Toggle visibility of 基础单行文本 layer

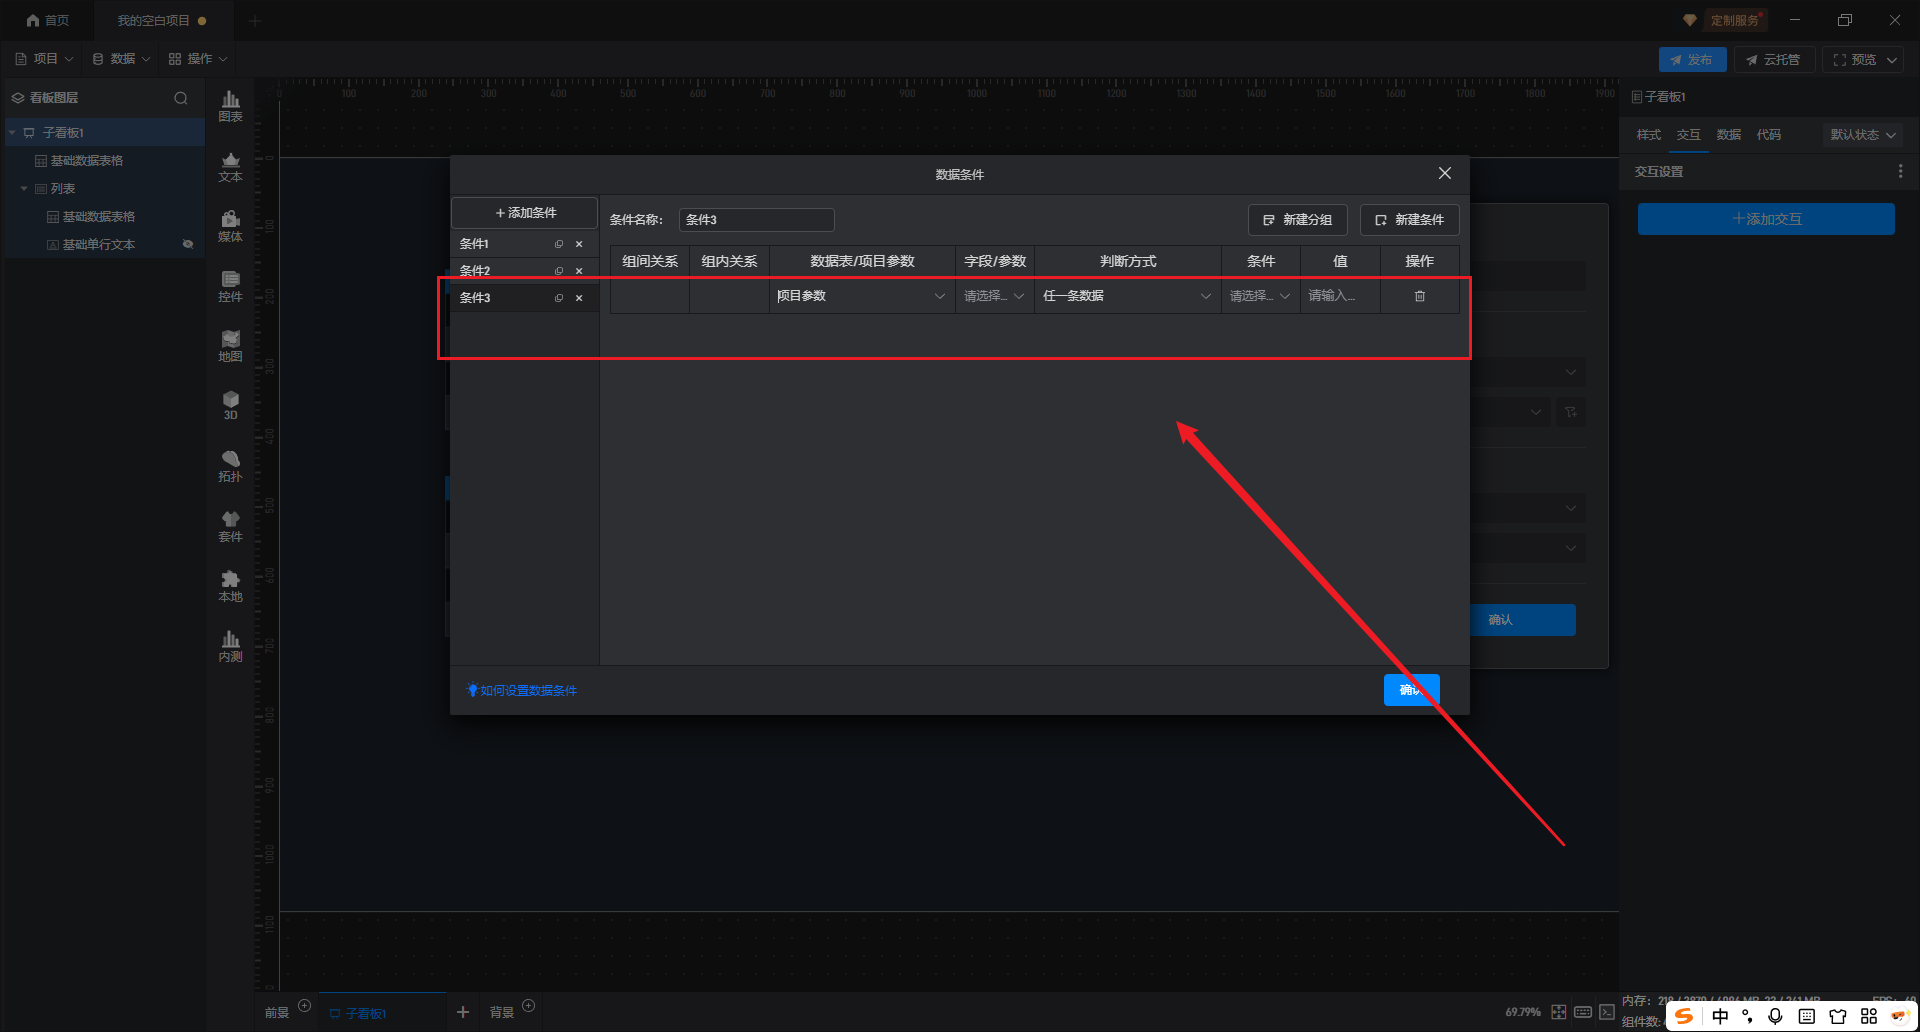coord(187,245)
